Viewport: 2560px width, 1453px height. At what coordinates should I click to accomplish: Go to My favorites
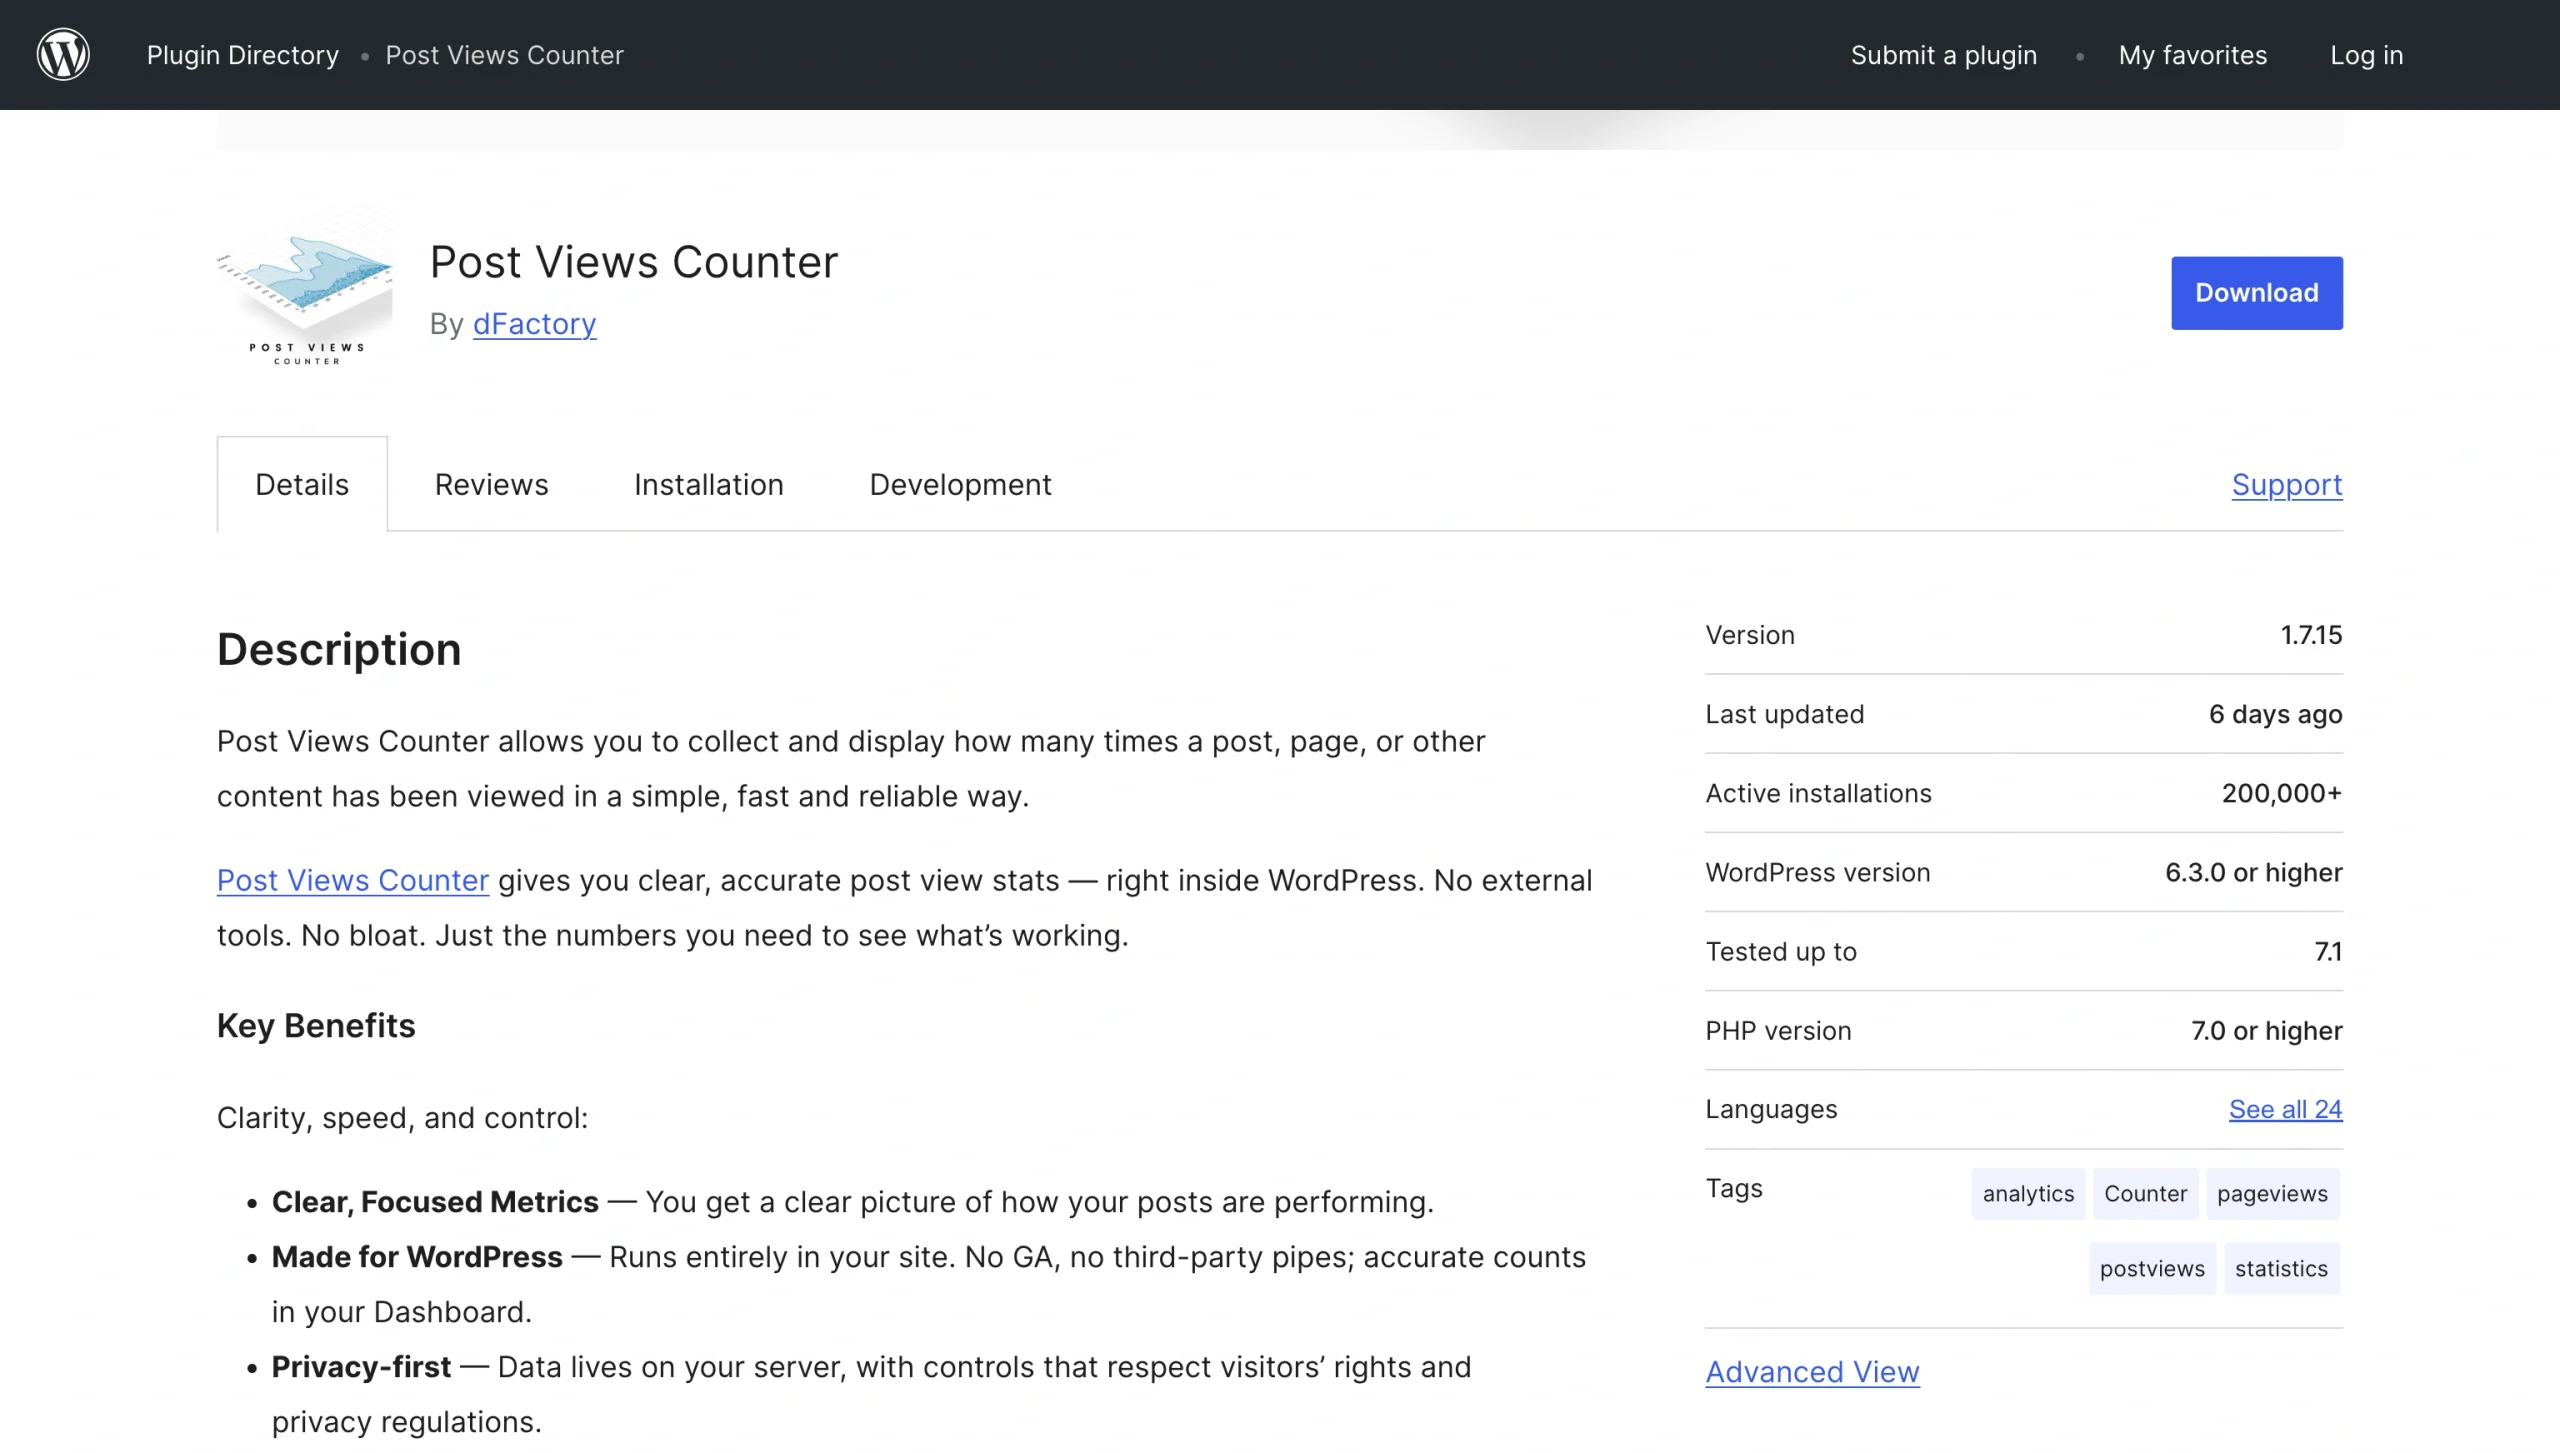[2192, 55]
